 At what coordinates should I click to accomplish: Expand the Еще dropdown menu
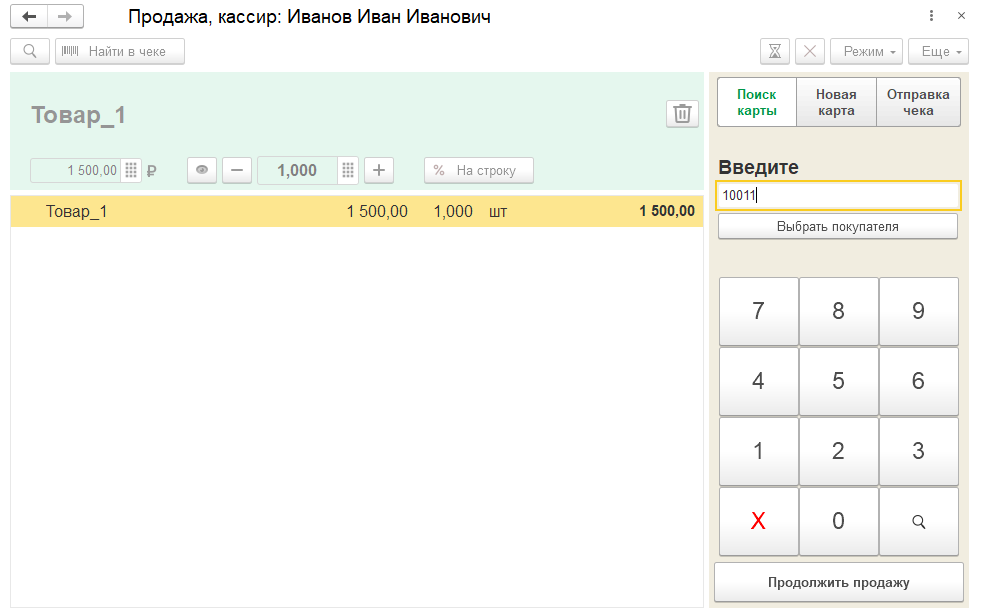tap(939, 52)
